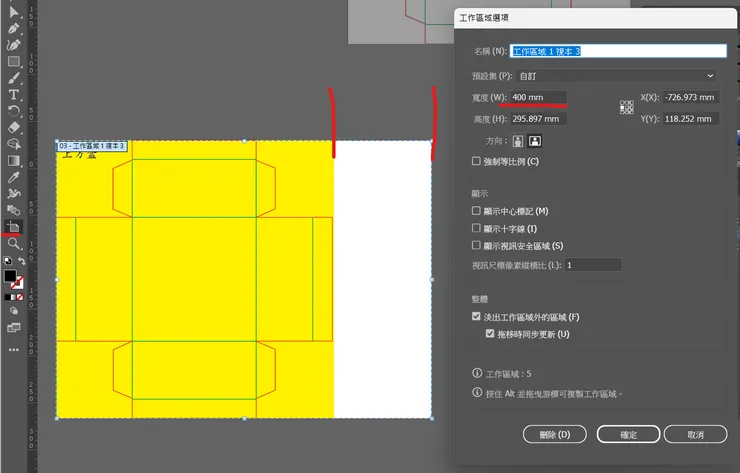The image size is (740, 473).
Task: Open the drawing modes icon
Action: click(x=14, y=311)
